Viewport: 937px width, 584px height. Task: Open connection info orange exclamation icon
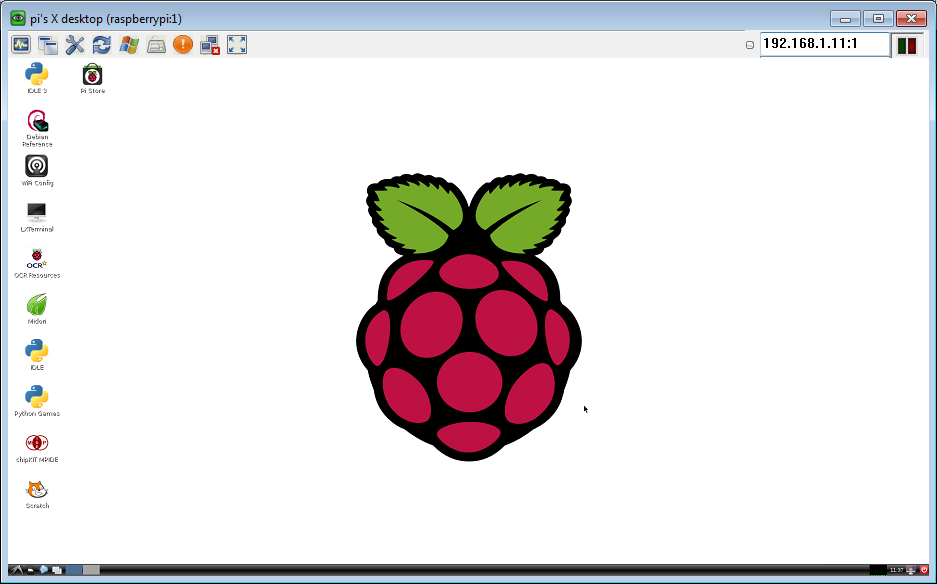(x=182, y=44)
